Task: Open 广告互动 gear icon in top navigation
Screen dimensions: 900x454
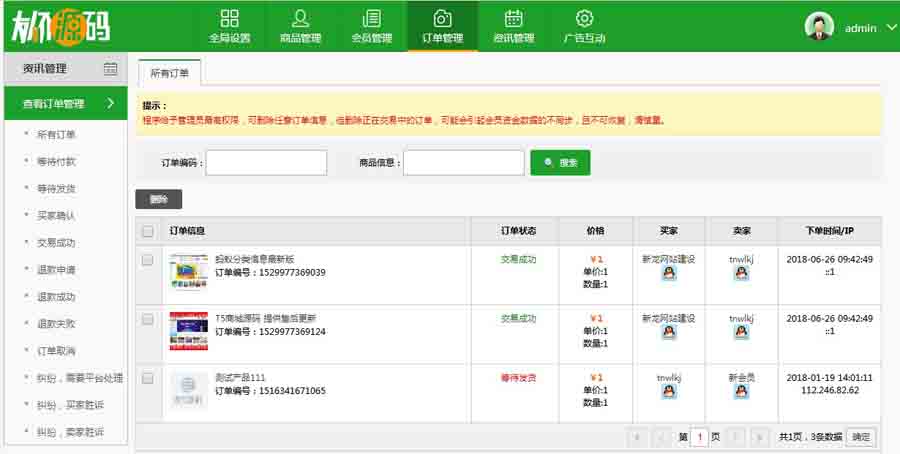Action: (585, 19)
